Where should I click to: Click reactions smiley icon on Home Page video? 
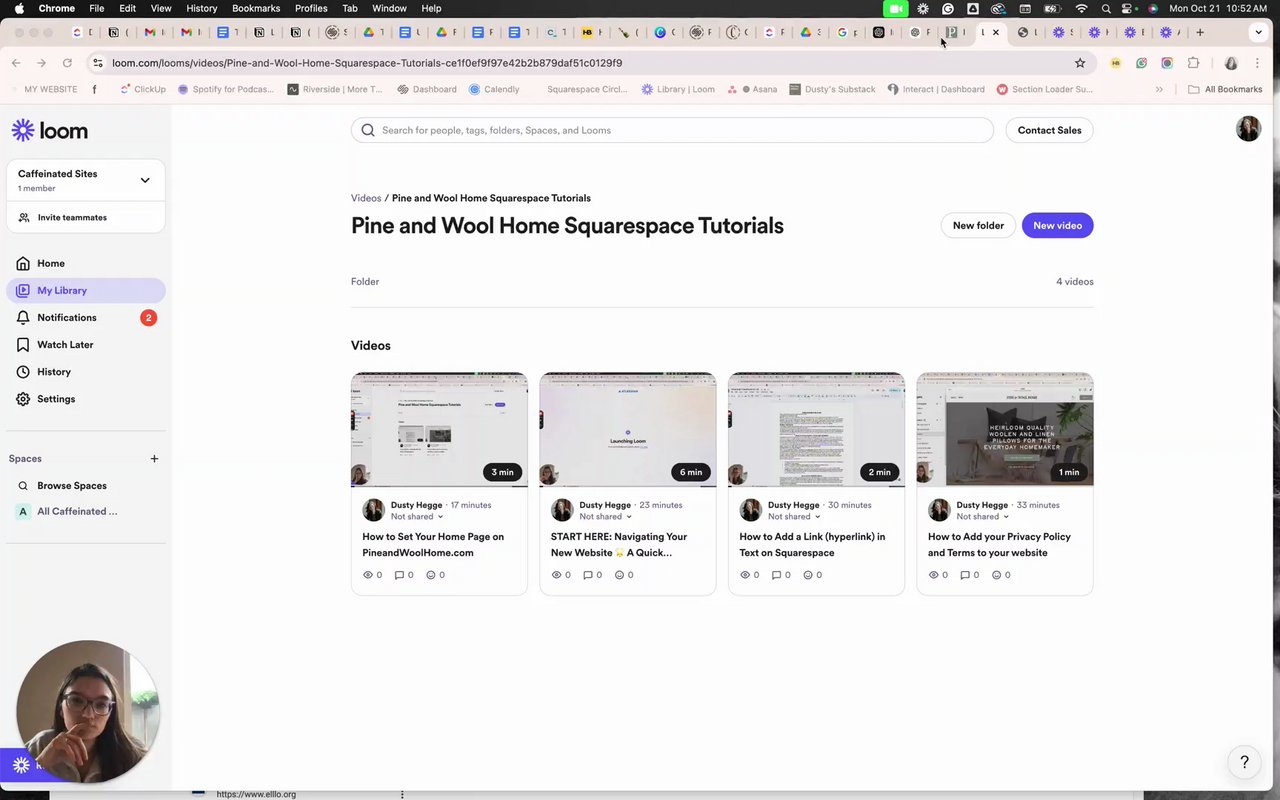point(431,575)
